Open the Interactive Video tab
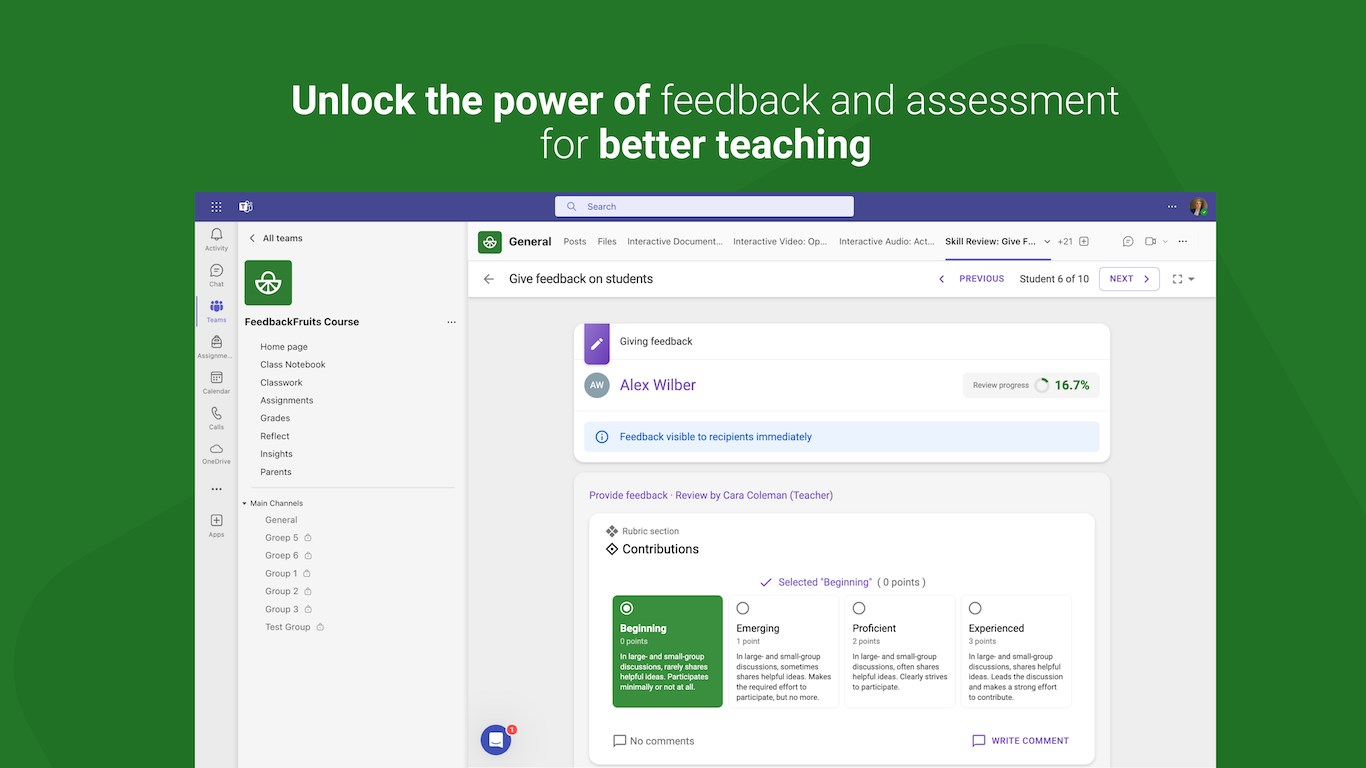 click(x=780, y=241)
